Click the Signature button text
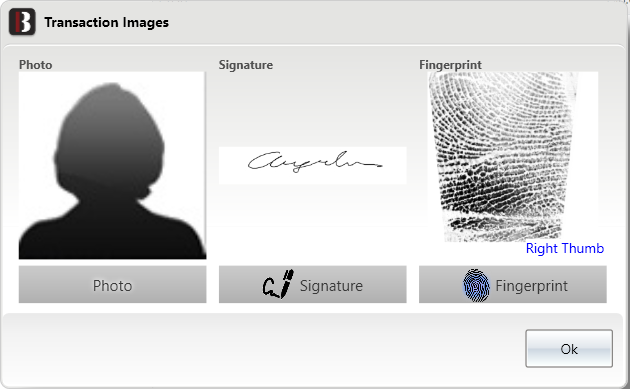This screenshot has height=389, width=630. 331,286
